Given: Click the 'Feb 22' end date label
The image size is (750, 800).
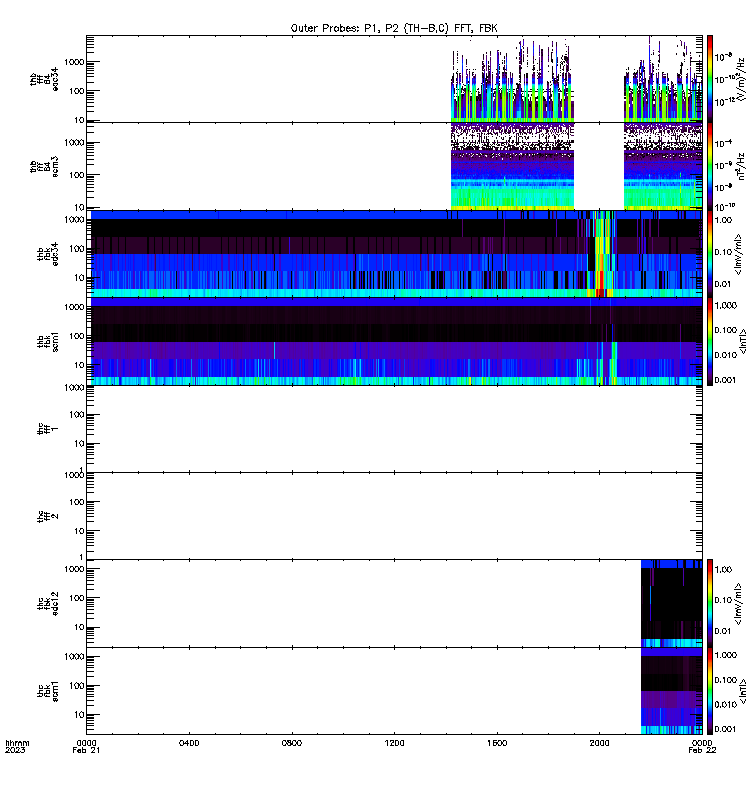Looking at the screenshot, I should (702, 750).
